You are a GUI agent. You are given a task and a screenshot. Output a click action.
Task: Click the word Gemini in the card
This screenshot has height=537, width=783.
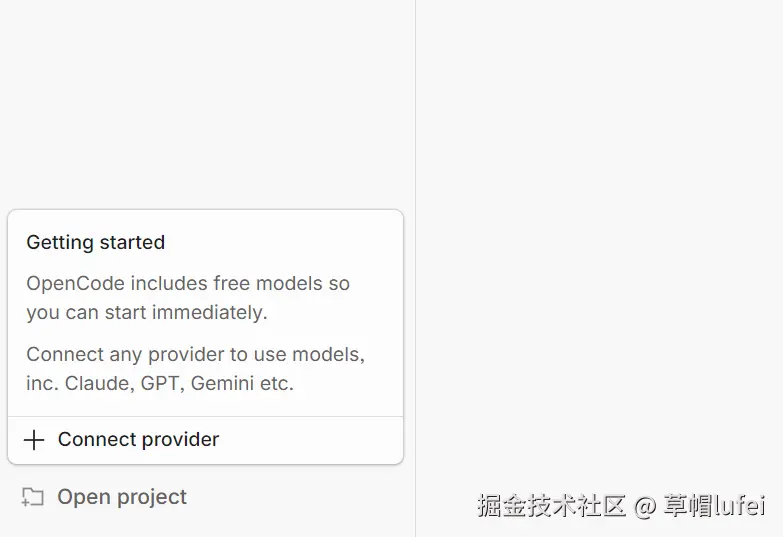tap(224, 383)
